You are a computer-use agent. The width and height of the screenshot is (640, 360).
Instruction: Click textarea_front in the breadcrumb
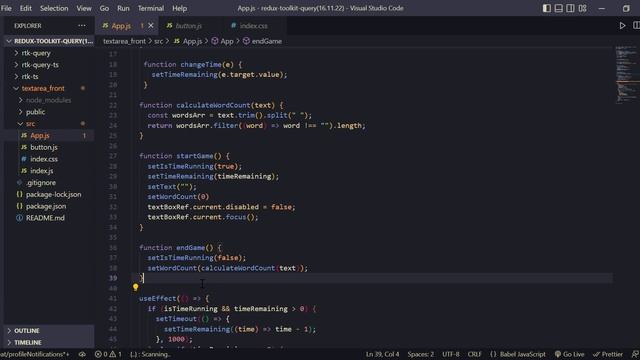[x=124, y=41]
